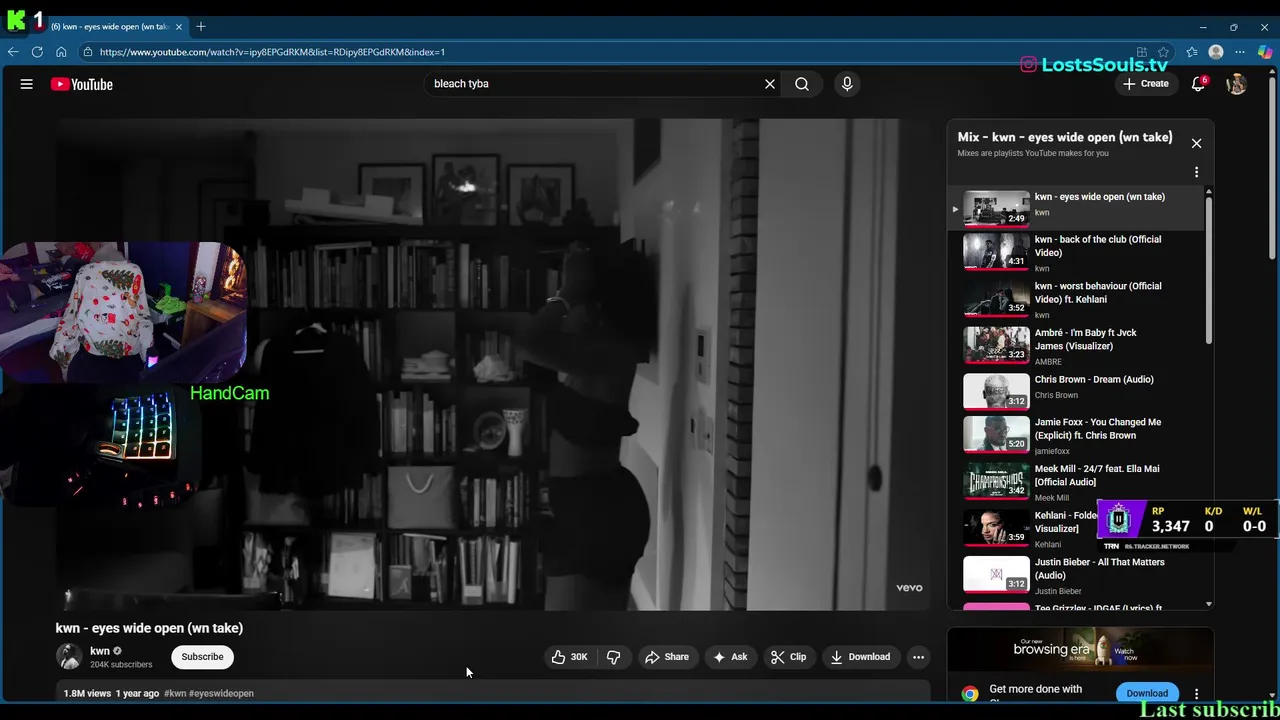
Task: Open the kwn channel name link
Action: 99,651
